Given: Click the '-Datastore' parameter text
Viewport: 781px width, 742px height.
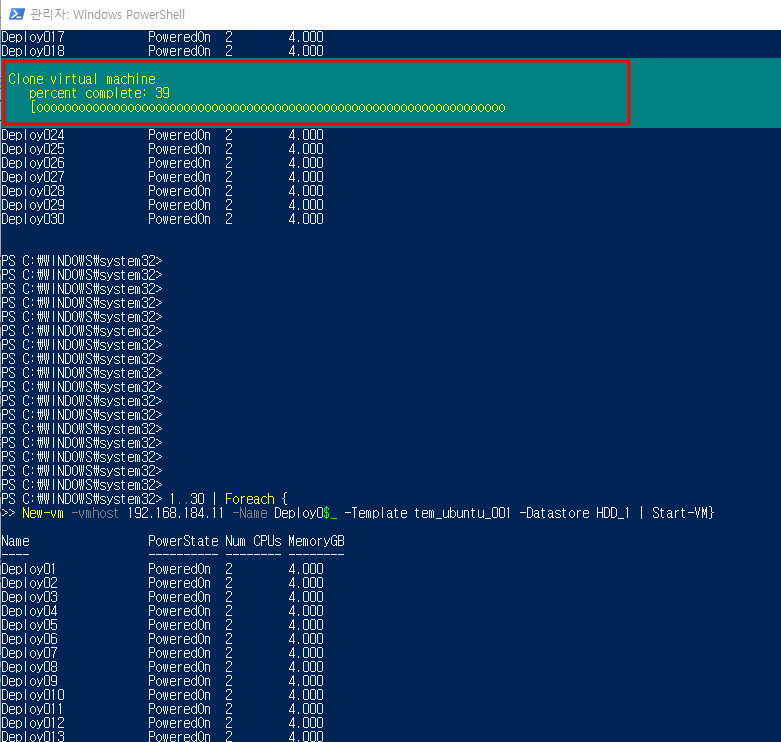Looking at the screenshot, I should click(x=553, y=513).
